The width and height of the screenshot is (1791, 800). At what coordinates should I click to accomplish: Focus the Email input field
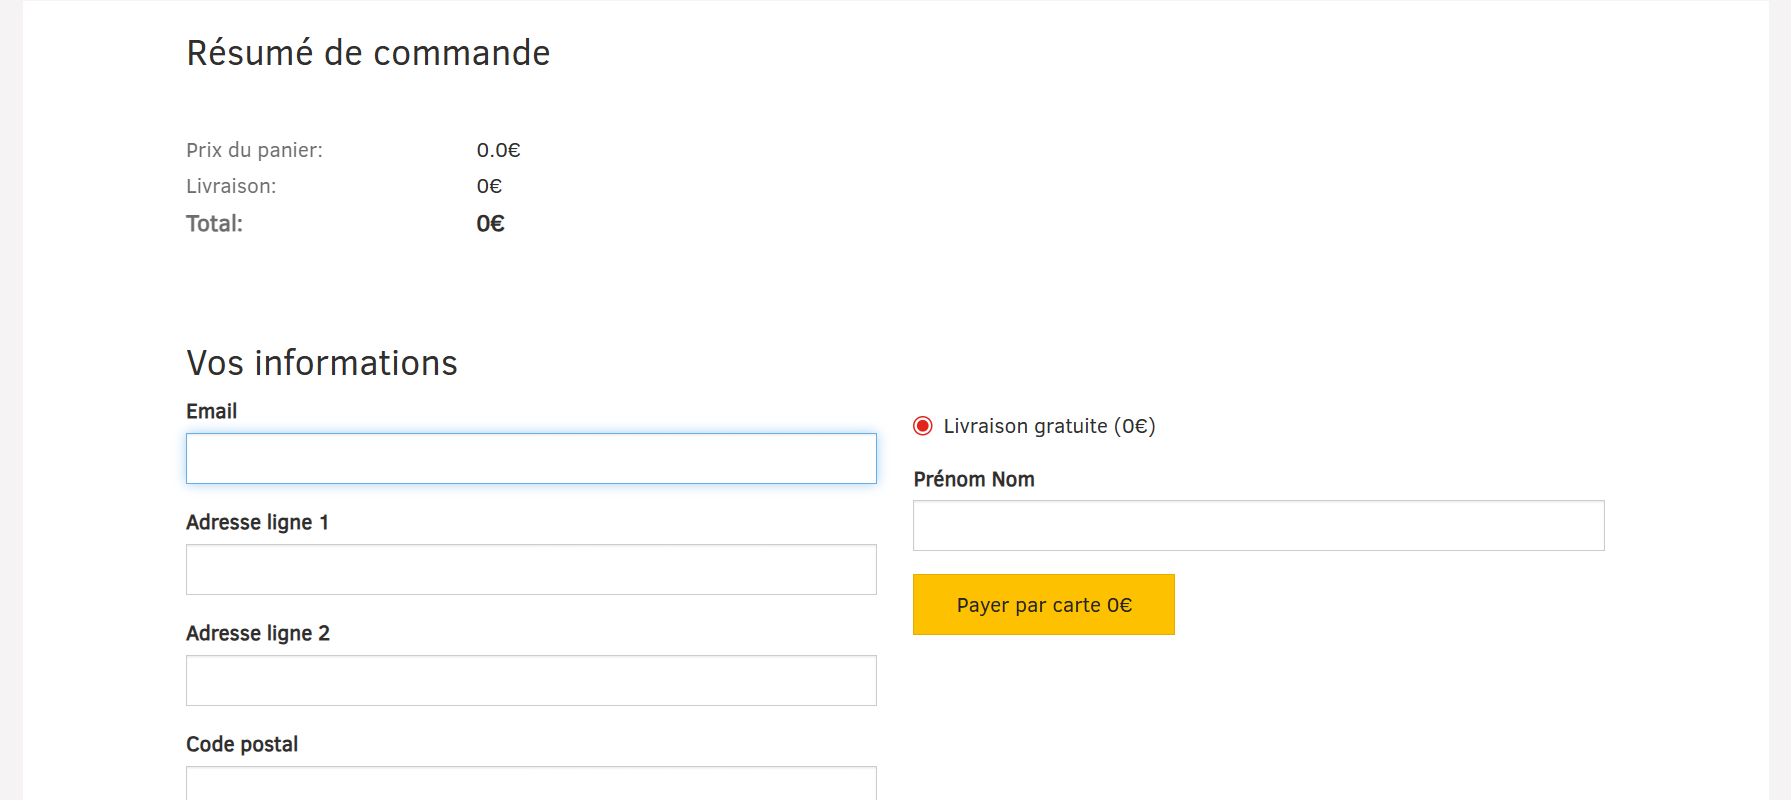coord(531,459)
